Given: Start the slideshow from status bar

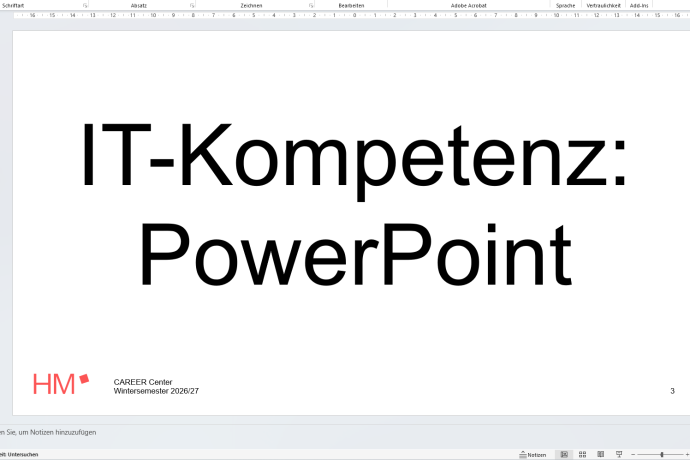Looking at the screenshot, I should [x=619, y=454].
